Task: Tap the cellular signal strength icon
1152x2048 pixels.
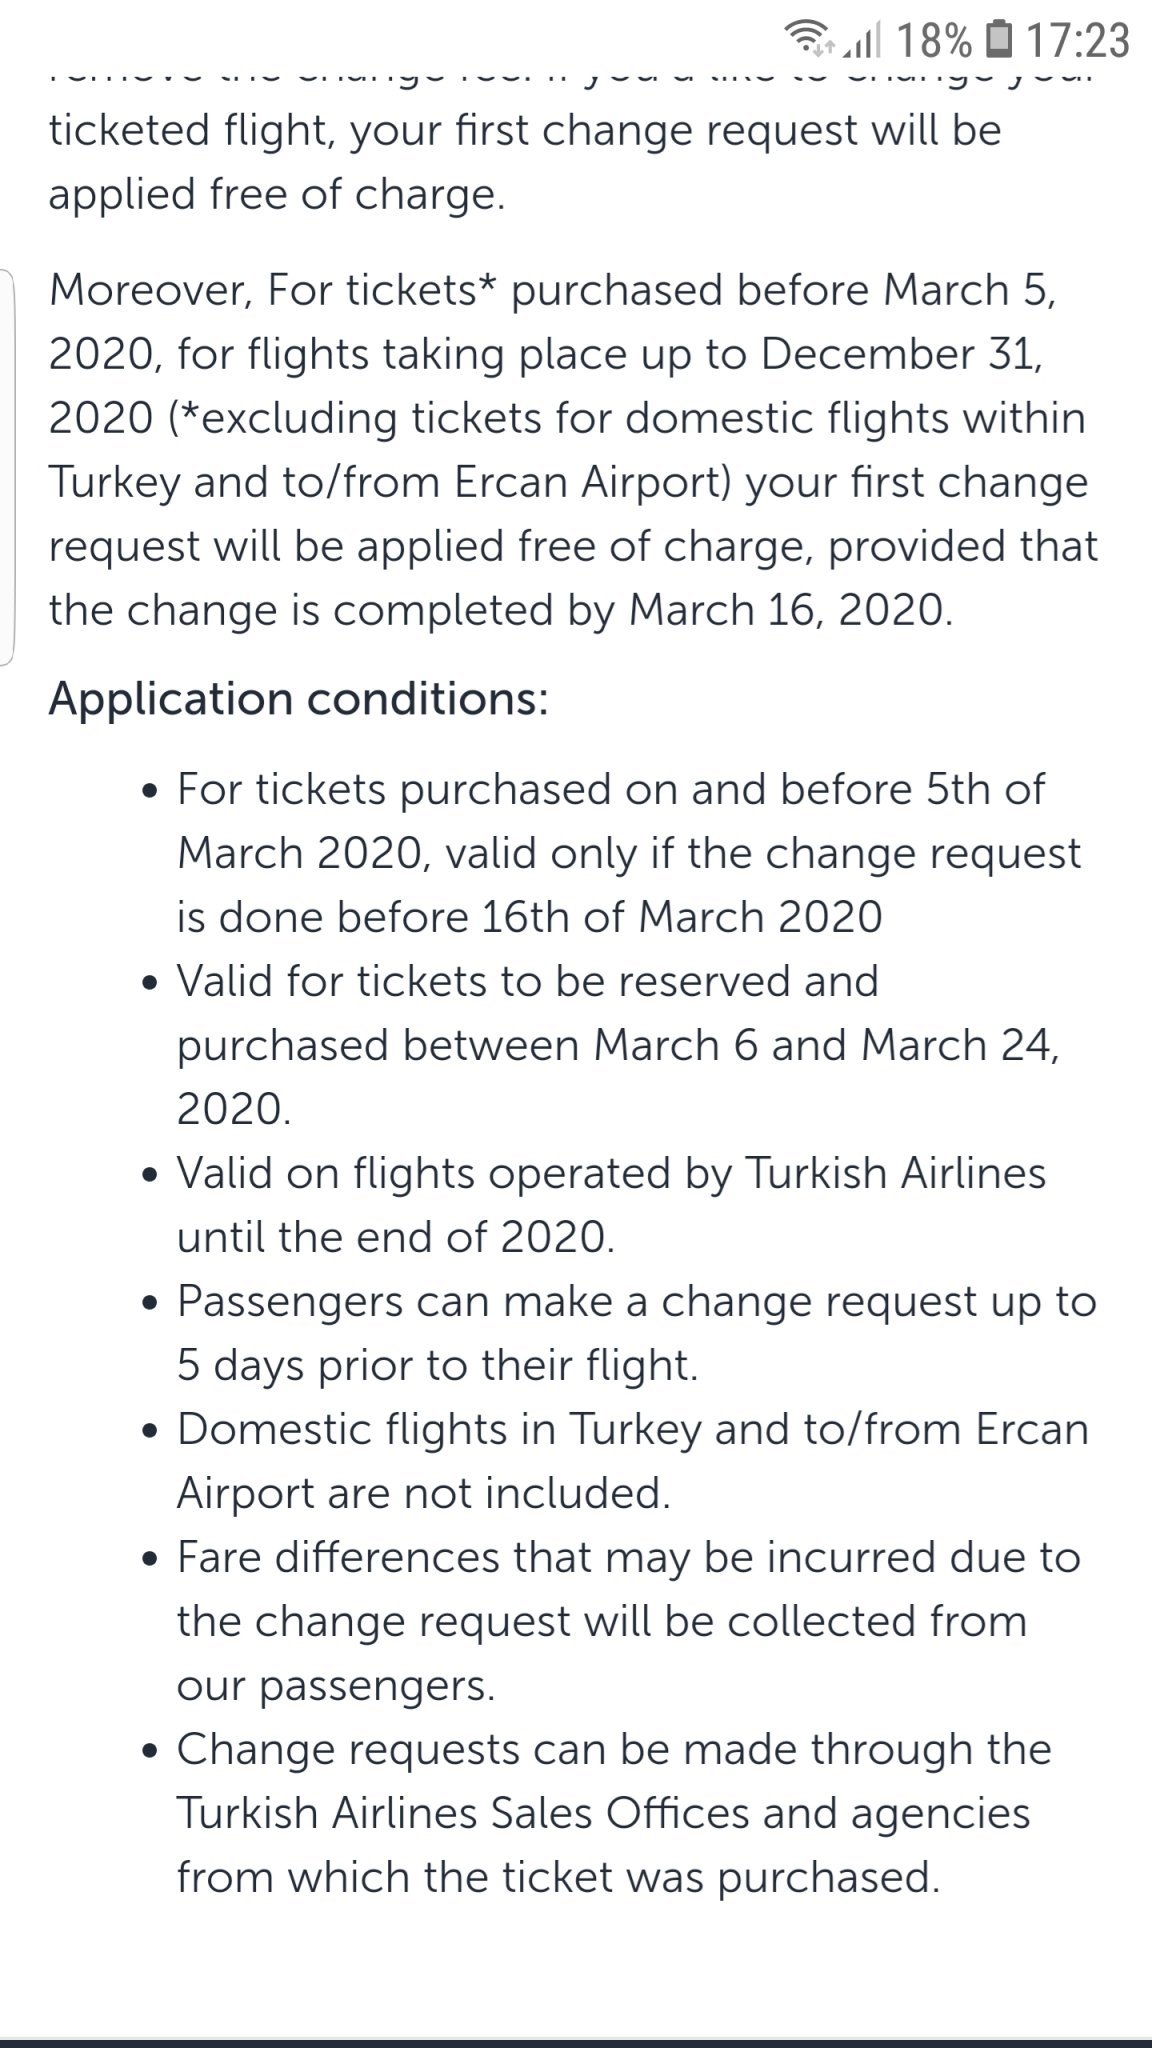Action: [862, 40]
